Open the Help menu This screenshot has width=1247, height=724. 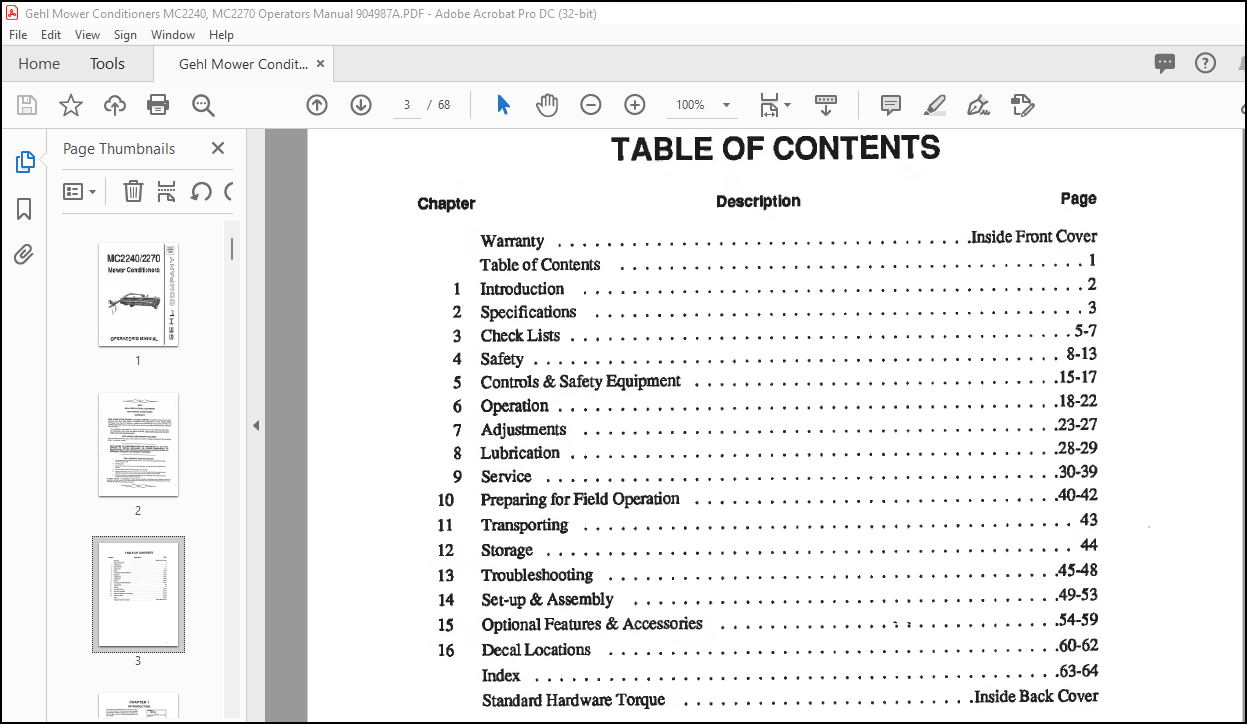click(221, 34)
